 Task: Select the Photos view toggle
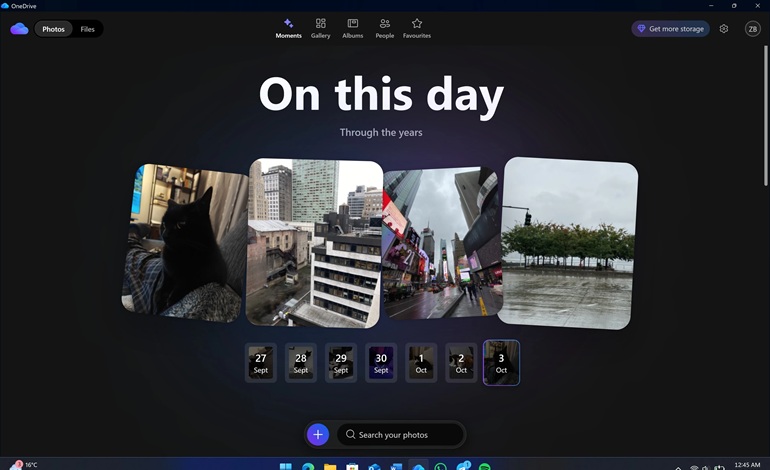pyautogui.click(x=53, y=29)
